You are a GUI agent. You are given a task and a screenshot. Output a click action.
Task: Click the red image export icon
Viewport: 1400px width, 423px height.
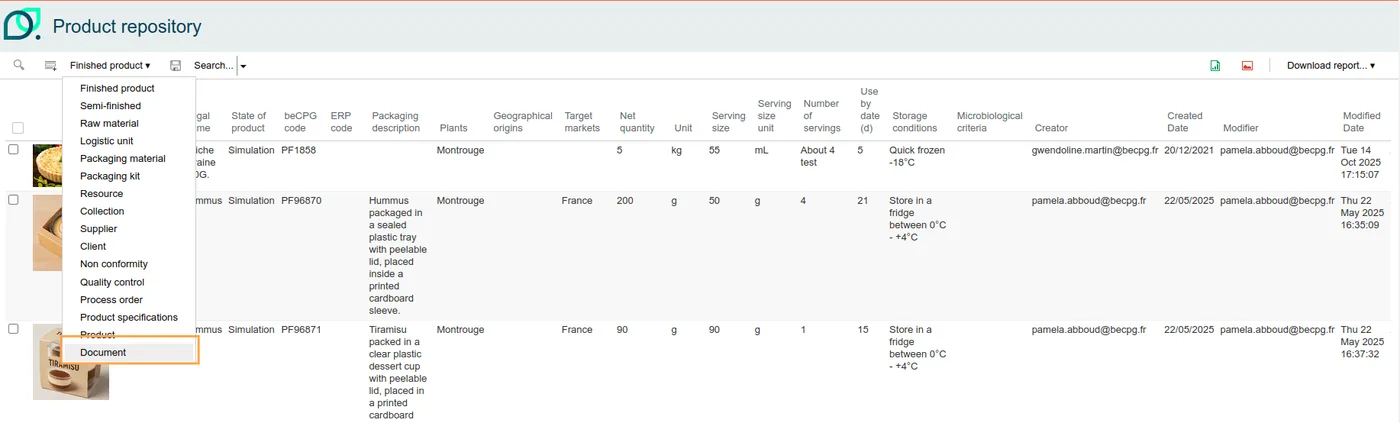[1247, 66]
